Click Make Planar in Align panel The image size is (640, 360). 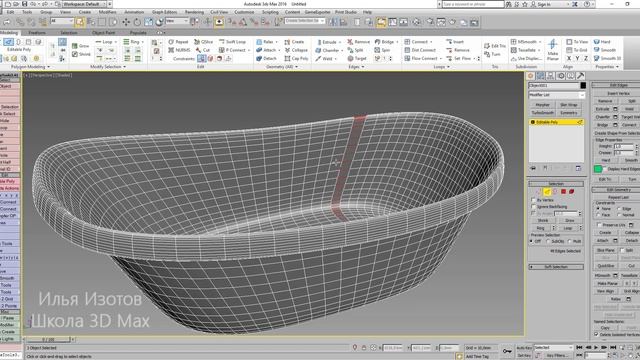point(553,50)
